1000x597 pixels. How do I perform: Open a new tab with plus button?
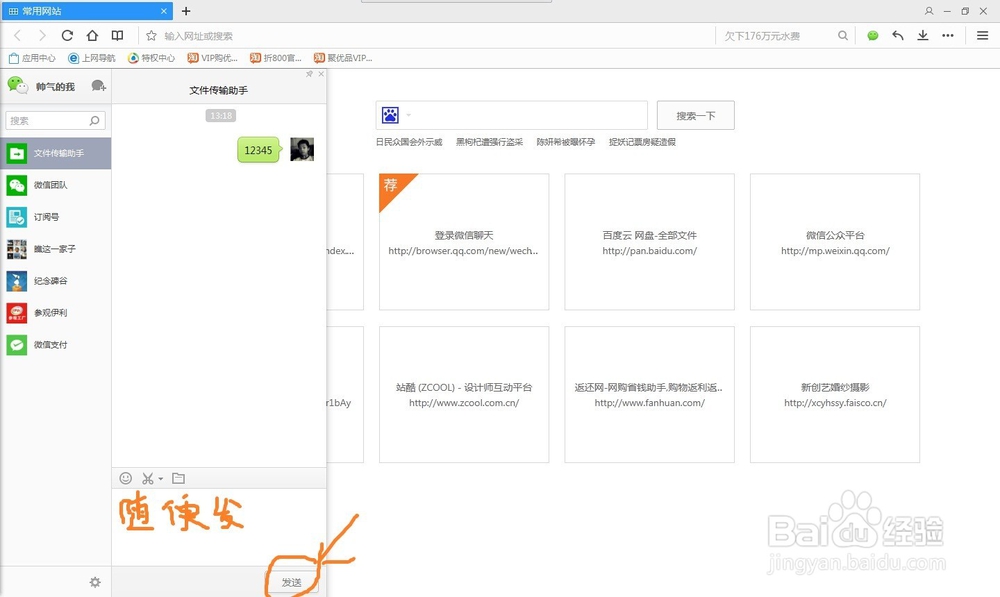[x=186, y=11]
